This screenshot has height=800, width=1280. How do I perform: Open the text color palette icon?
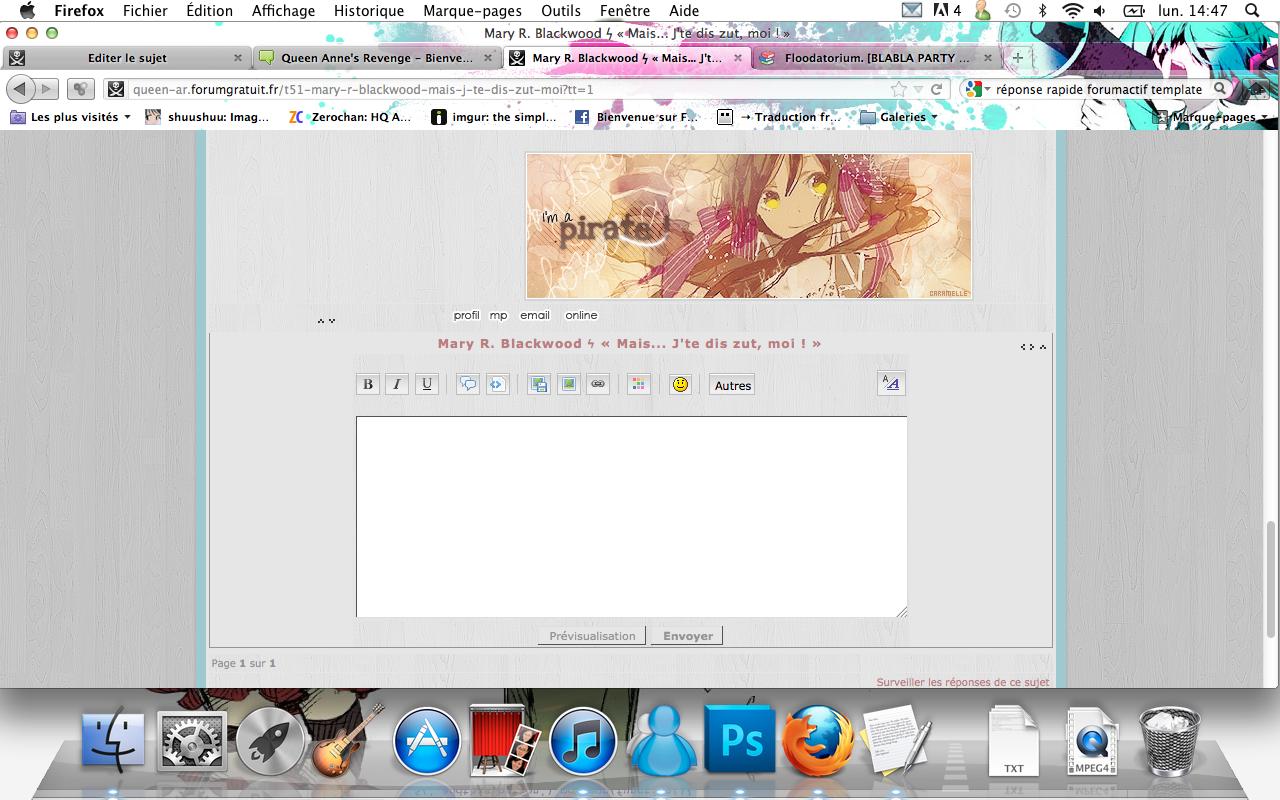(x=639, y=384)
